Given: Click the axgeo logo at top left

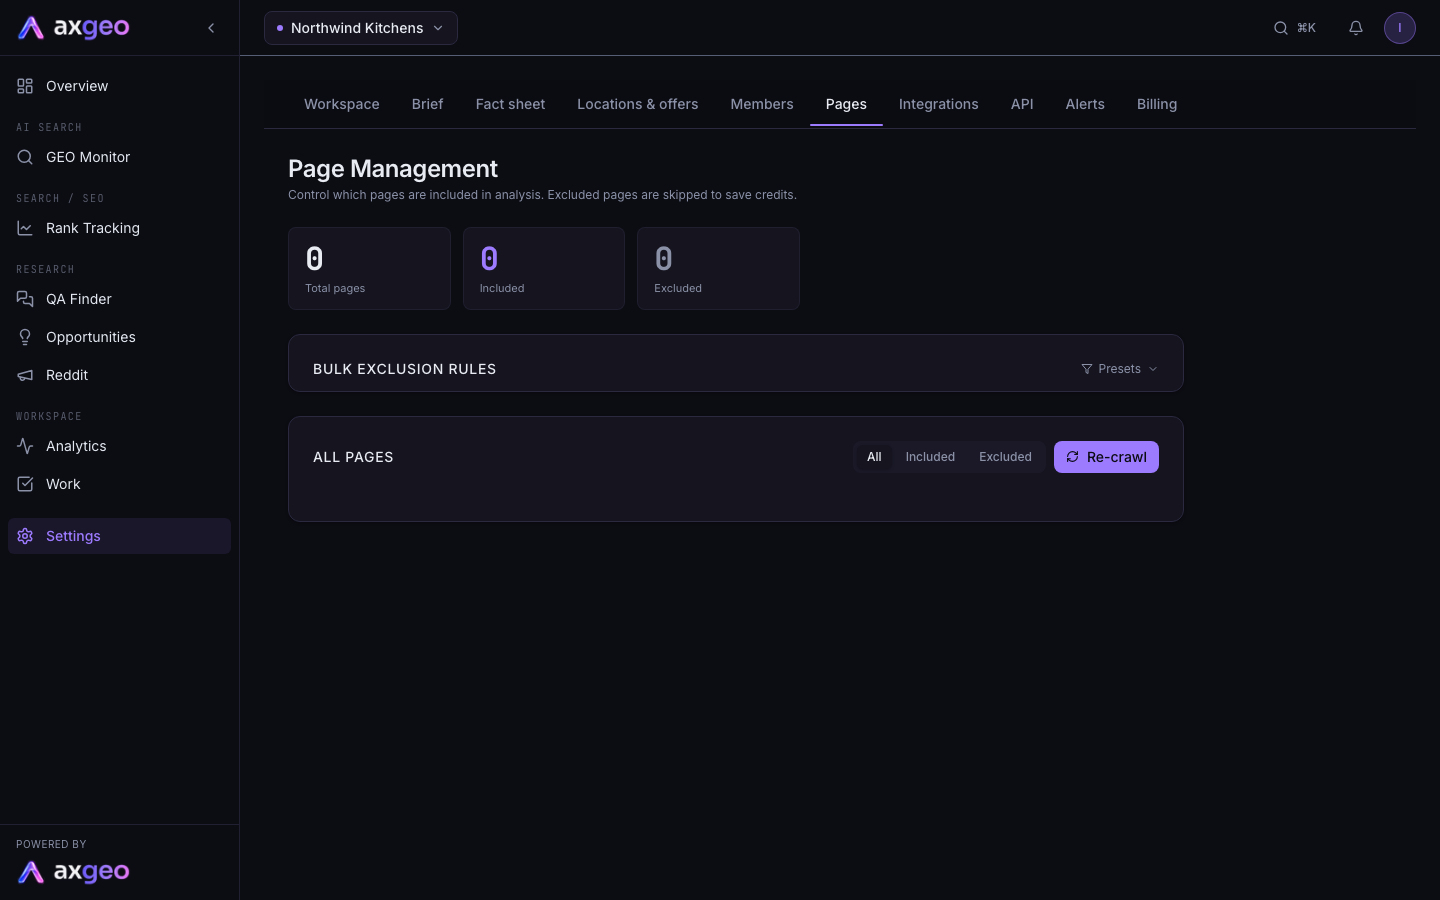Looking at the screenshot, I should 74,28.
